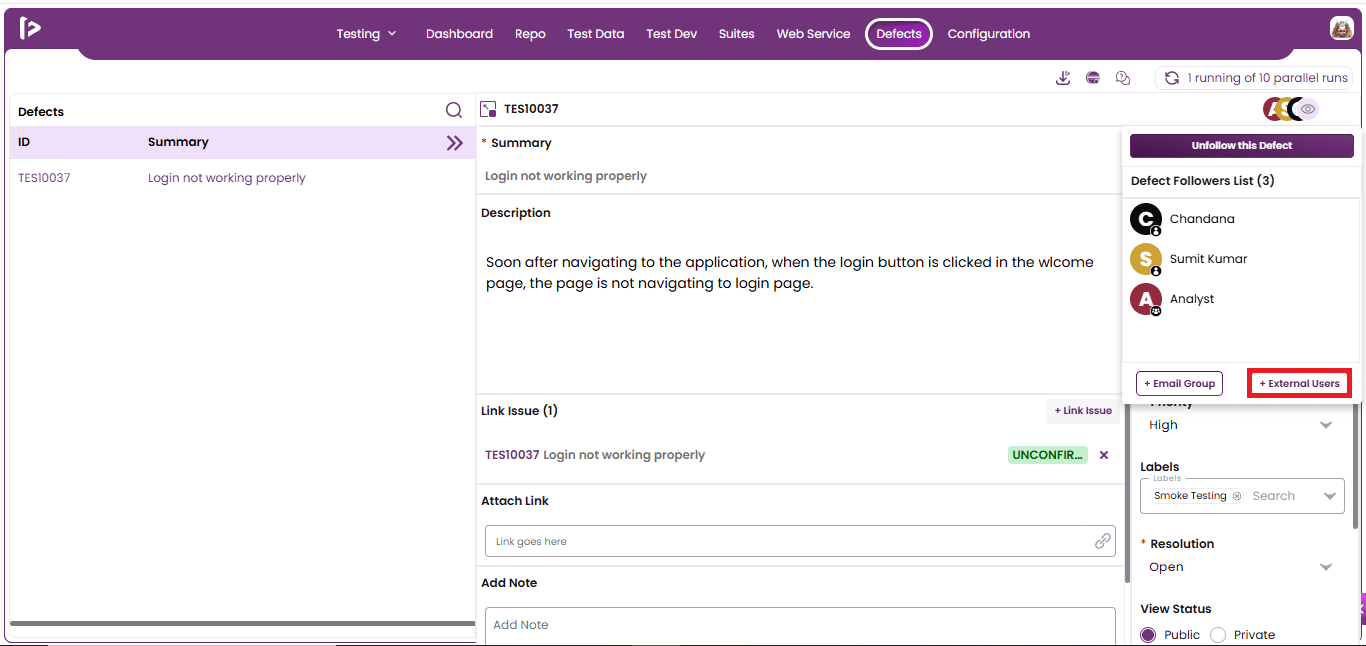Remove linked issue TES10037 with X
This screenshot has width=1366, height=646.
point(1104,455)
